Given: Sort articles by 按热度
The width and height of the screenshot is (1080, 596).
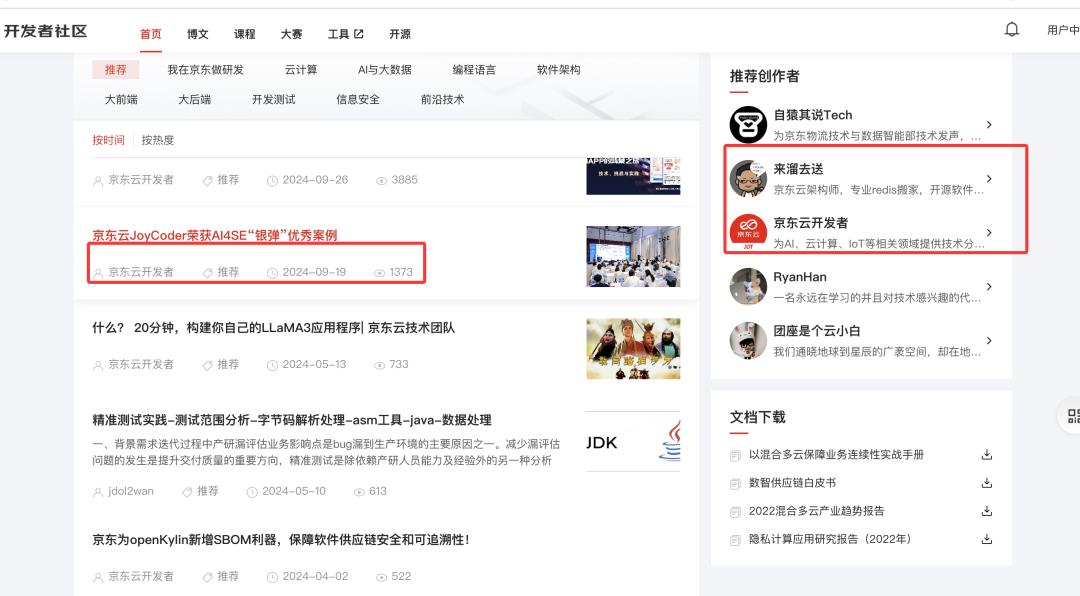Looking at the screenshot, I should 158,140.
